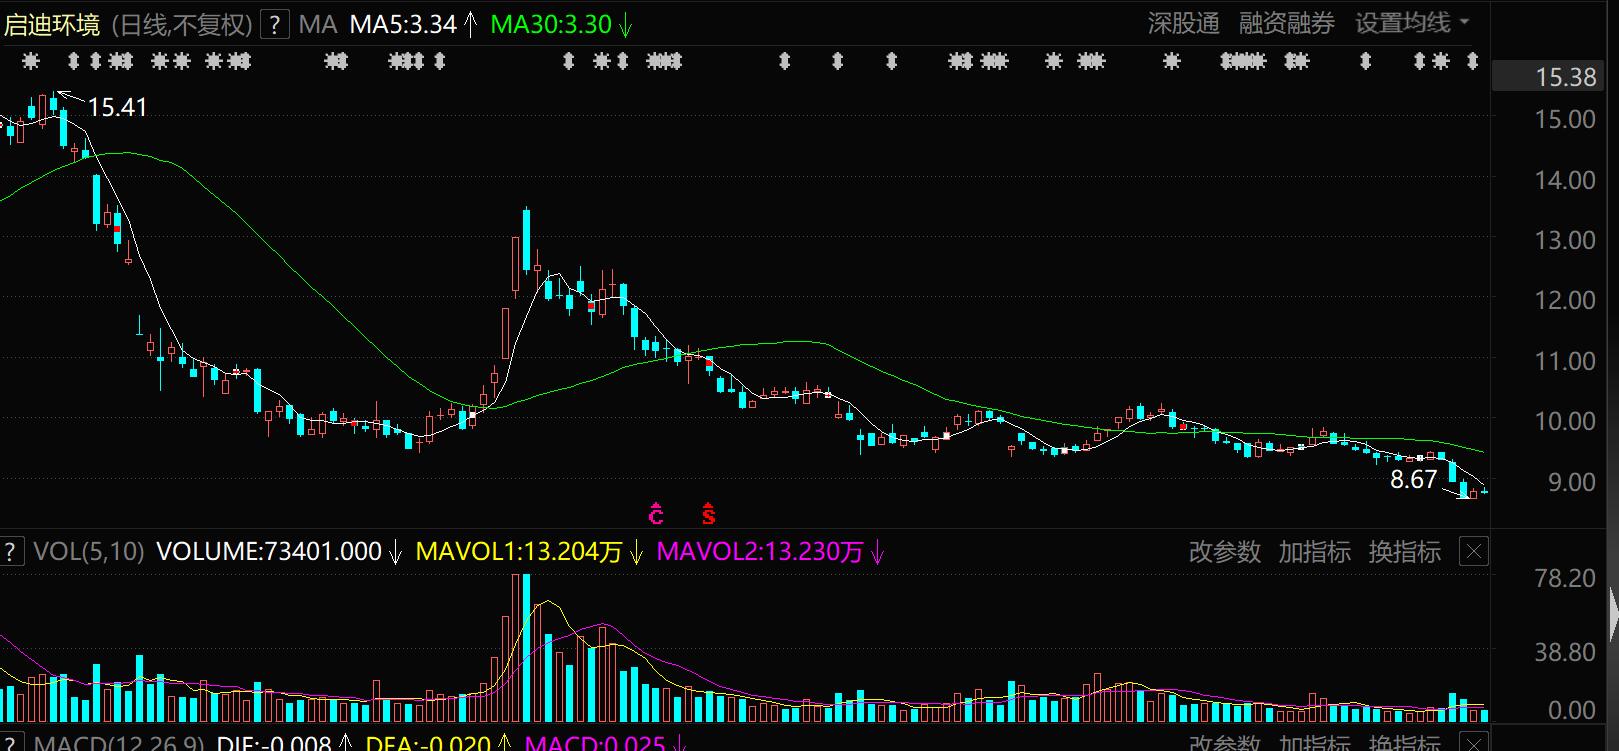This screenshot has width=1619, height=751.
Task: Click the yellow MAVOL1 label
Action: click(518, 552)
